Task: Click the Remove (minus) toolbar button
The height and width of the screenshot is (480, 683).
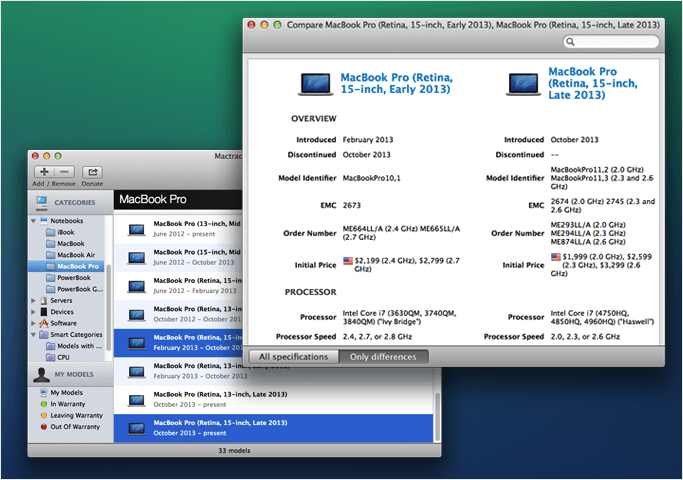Action: (64, 172)
